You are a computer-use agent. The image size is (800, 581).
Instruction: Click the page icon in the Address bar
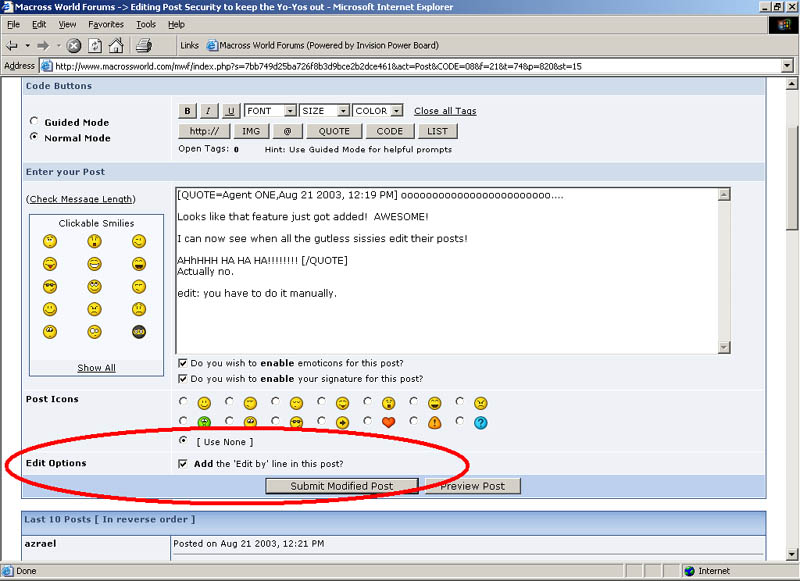point(46,66)
